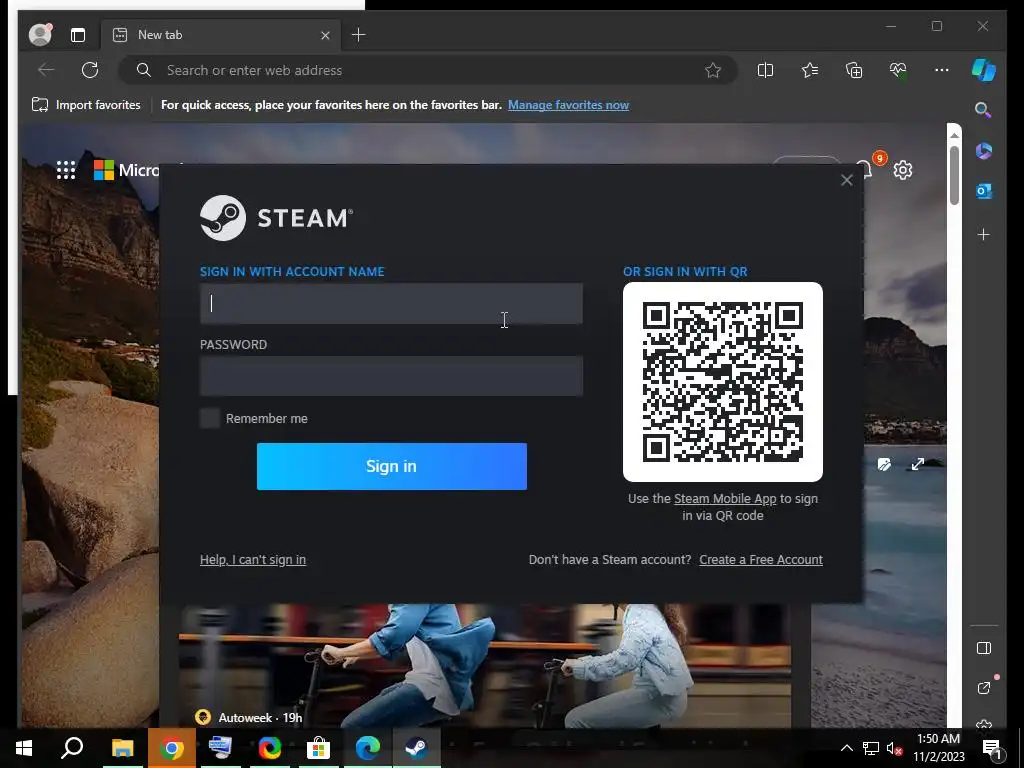Switch to Microsoft Edge in the taskbar

pyautogui.click(x=368, y=748)
